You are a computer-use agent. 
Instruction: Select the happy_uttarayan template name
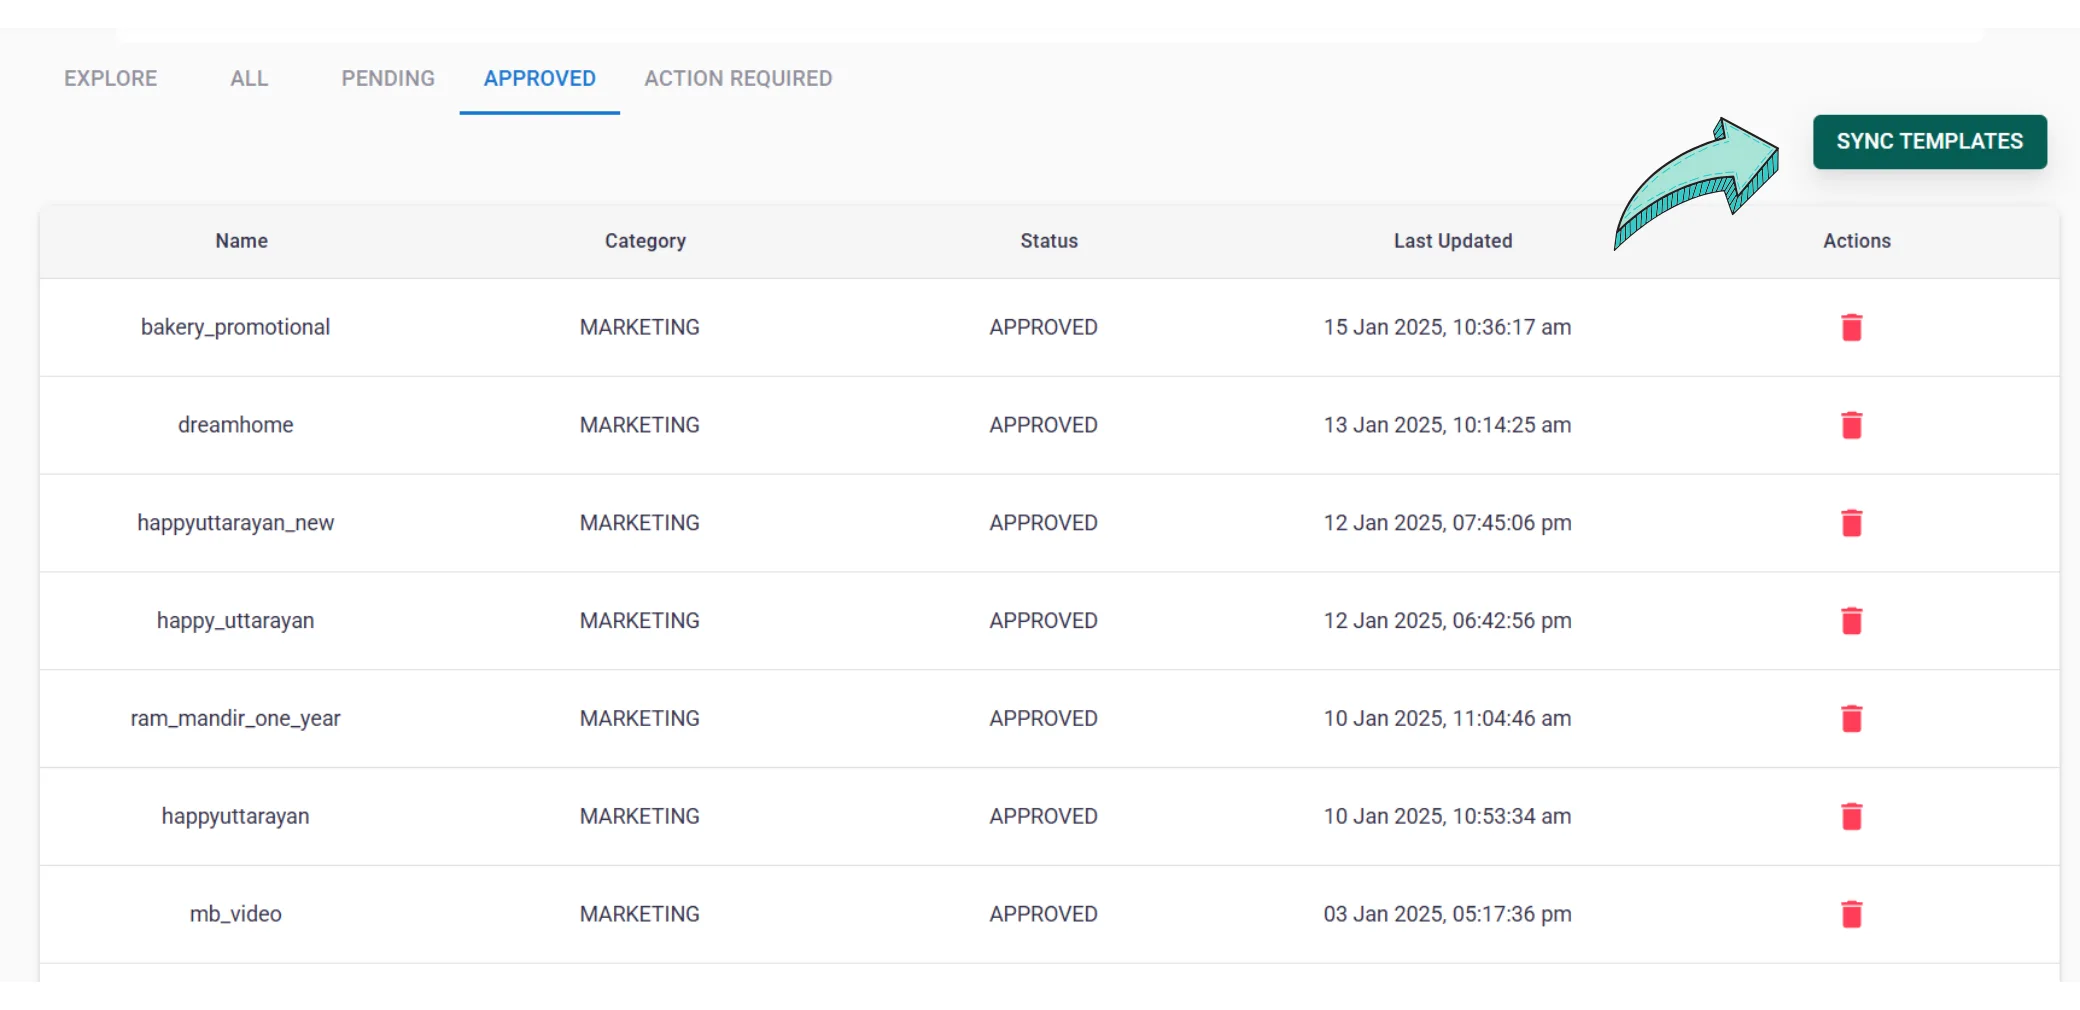(x=236, y=621)
